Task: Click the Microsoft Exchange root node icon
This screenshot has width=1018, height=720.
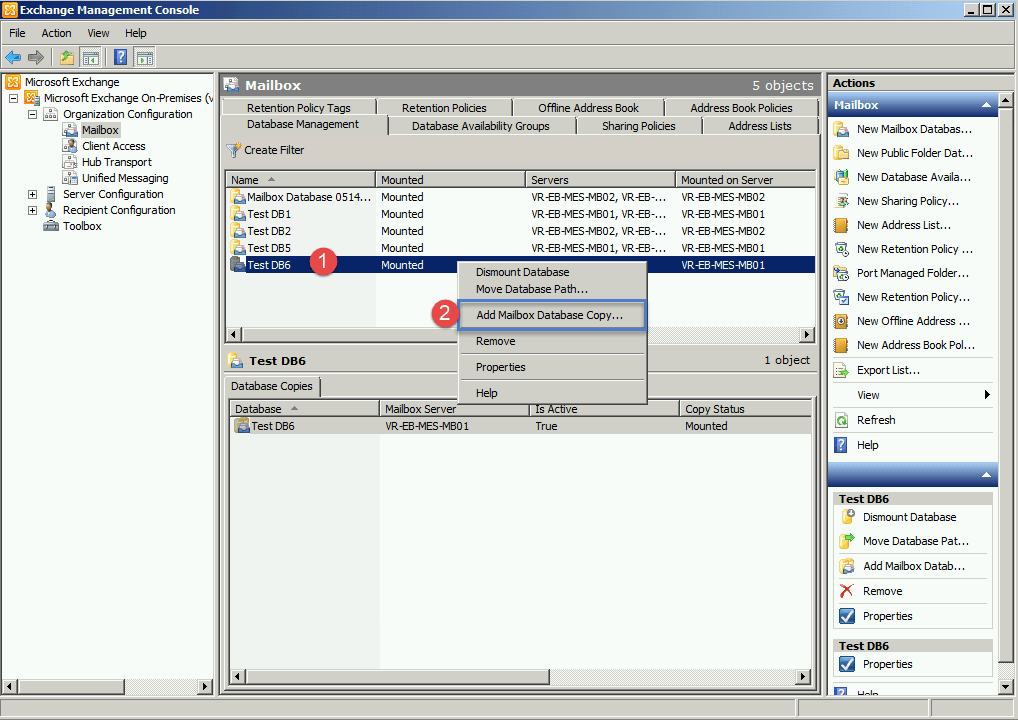Action: pyautogui.click(x=12, y=82)
